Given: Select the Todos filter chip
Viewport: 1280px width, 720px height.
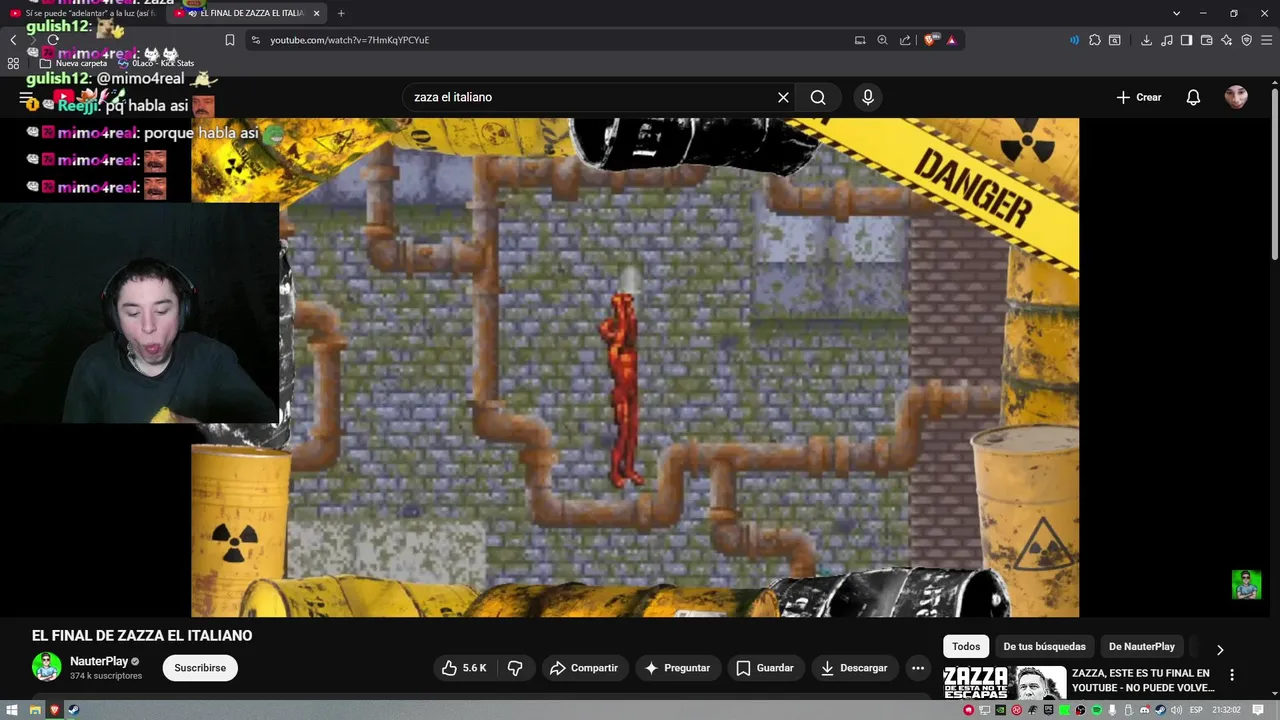Looking at the screenshot, I should 966,646.
